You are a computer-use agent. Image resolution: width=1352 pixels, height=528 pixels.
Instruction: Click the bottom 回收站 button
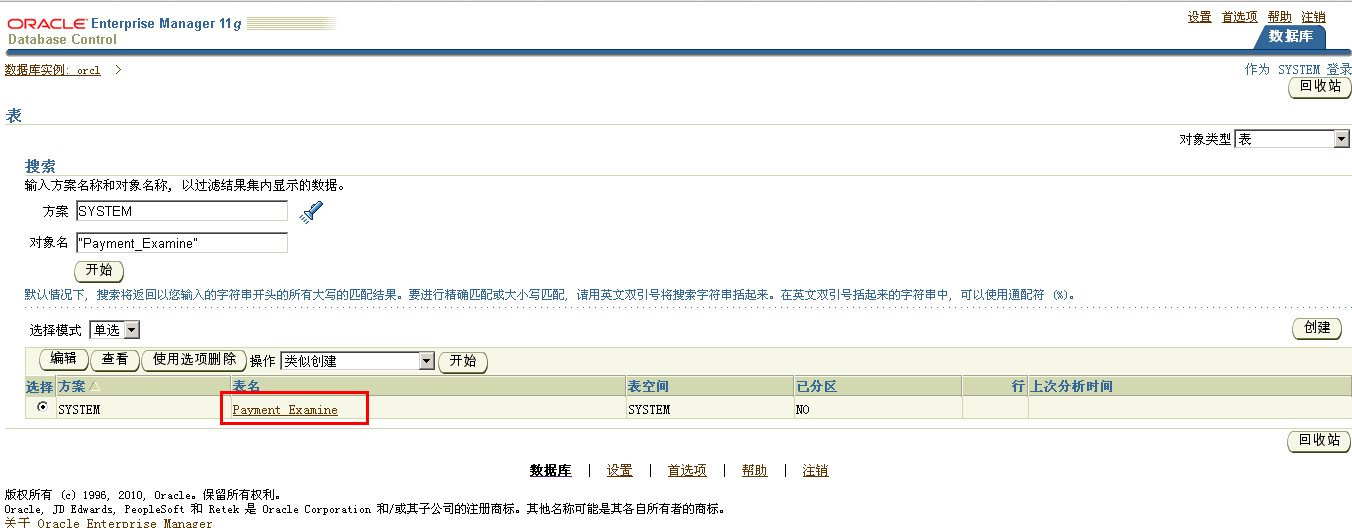click(x=1320, y=441)
